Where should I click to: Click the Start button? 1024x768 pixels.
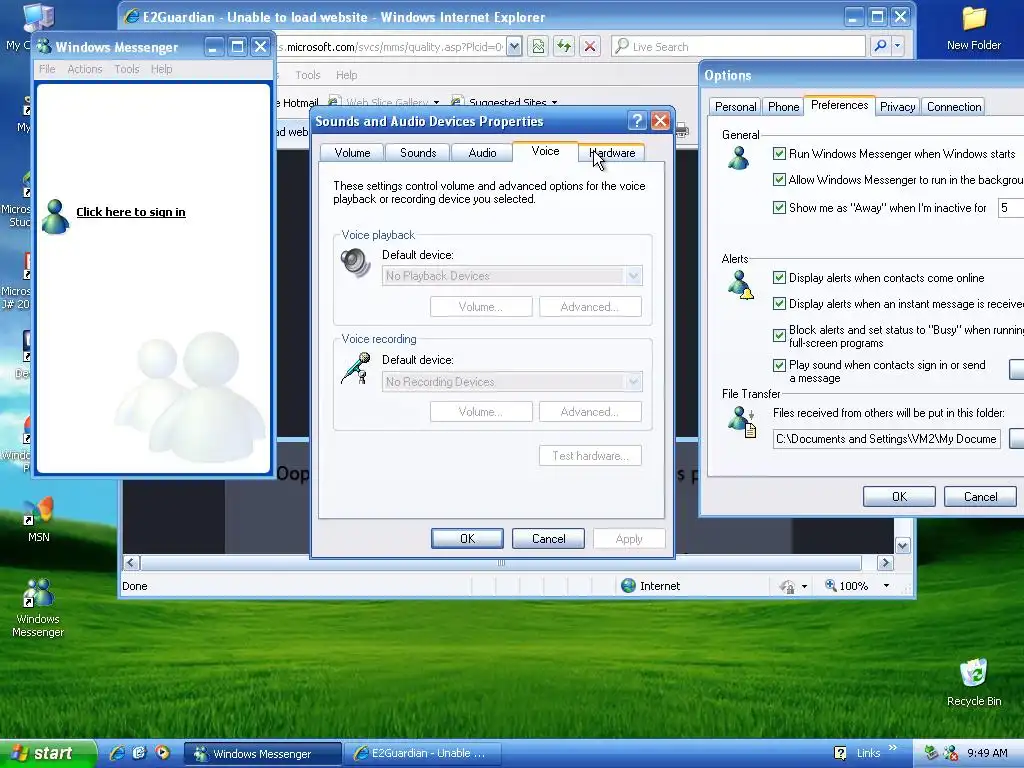pos(48,754)
